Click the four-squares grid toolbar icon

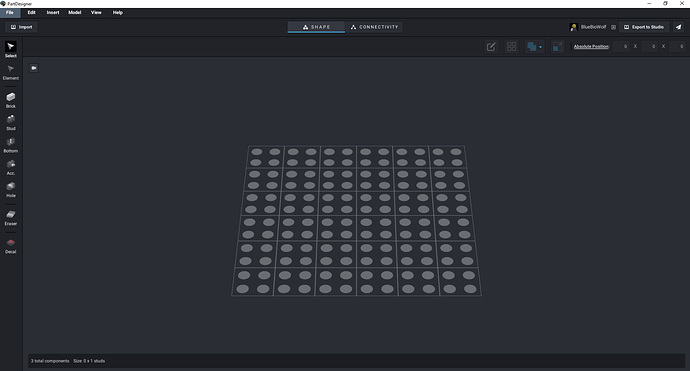511,46
